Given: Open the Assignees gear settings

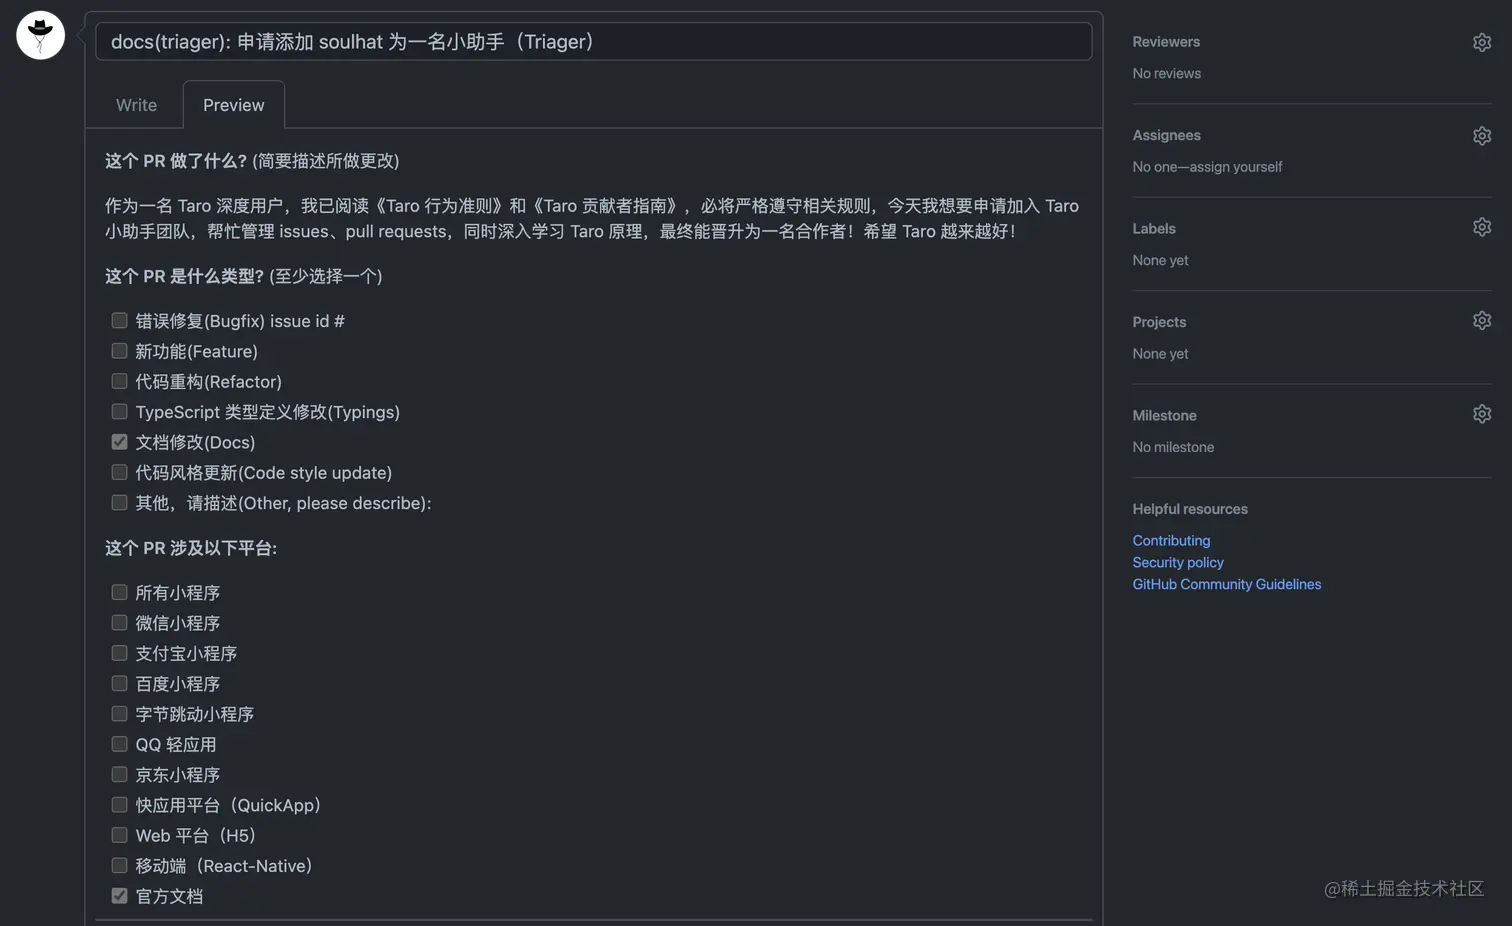Looking at the screenshot, I should [x=1482, y=135].
